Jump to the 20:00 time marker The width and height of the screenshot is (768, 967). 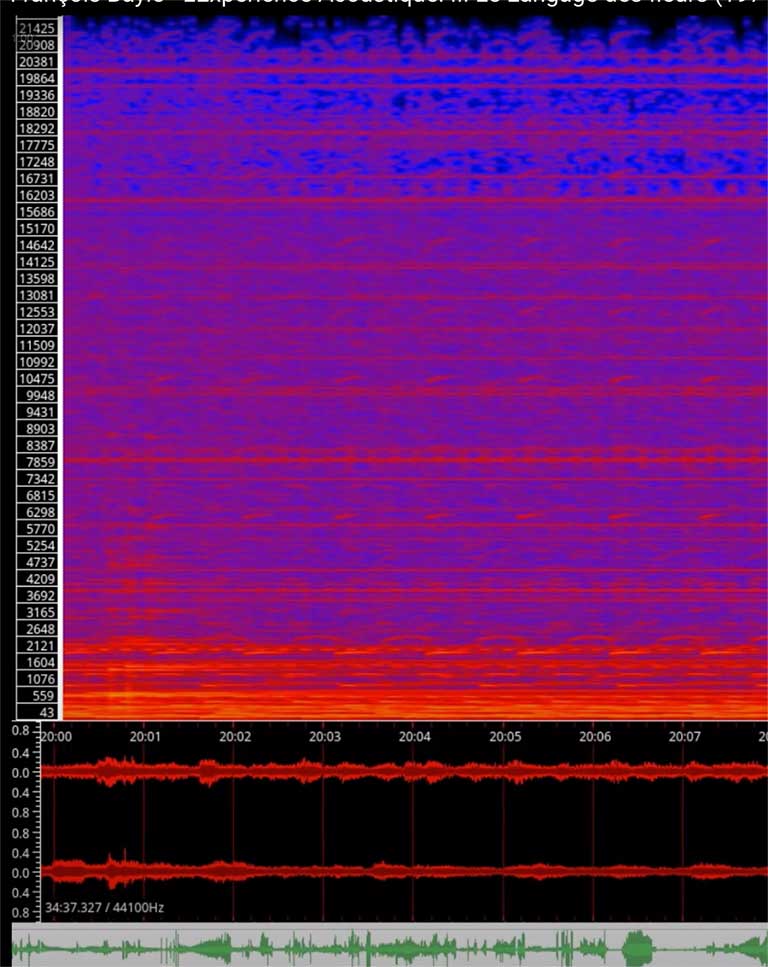coord(56,736)
